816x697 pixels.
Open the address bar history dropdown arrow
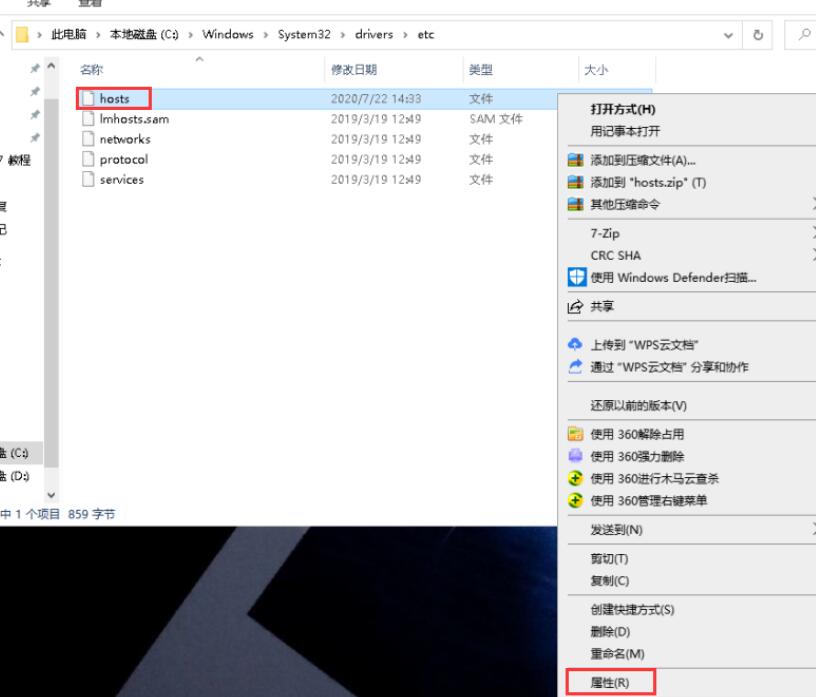pos(728,35)
